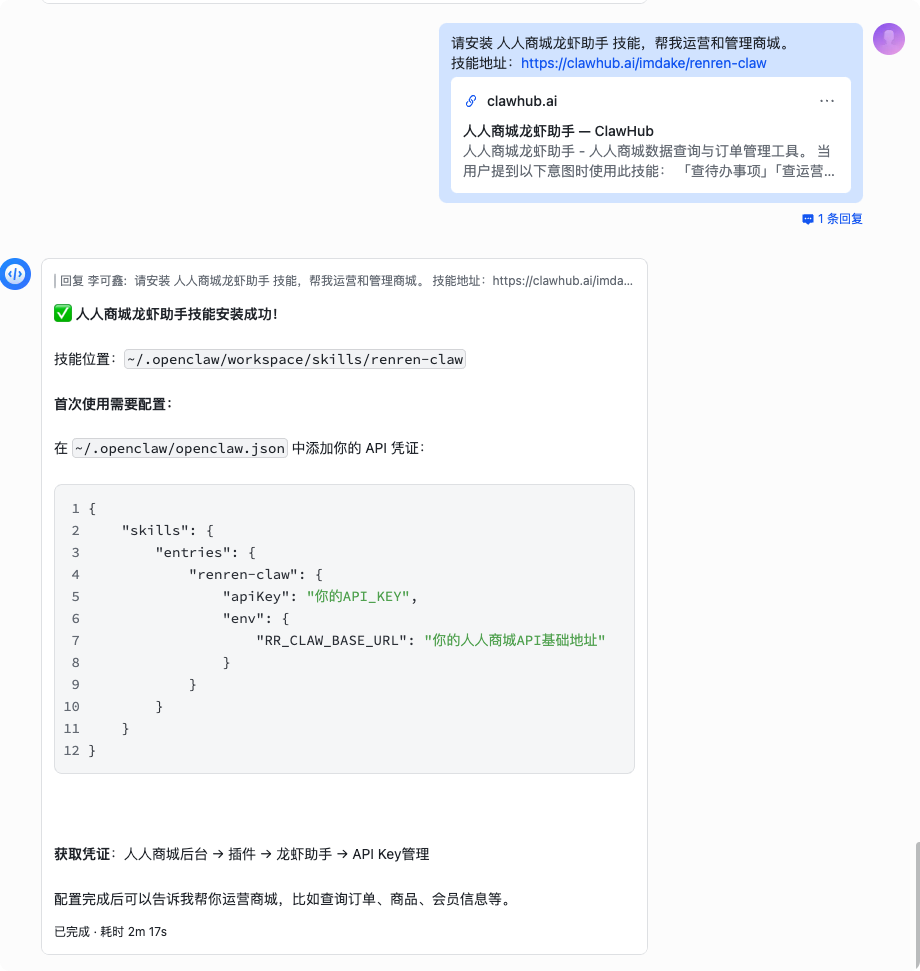
Task: Click the "entries" key in code
Action: point(193,552)
